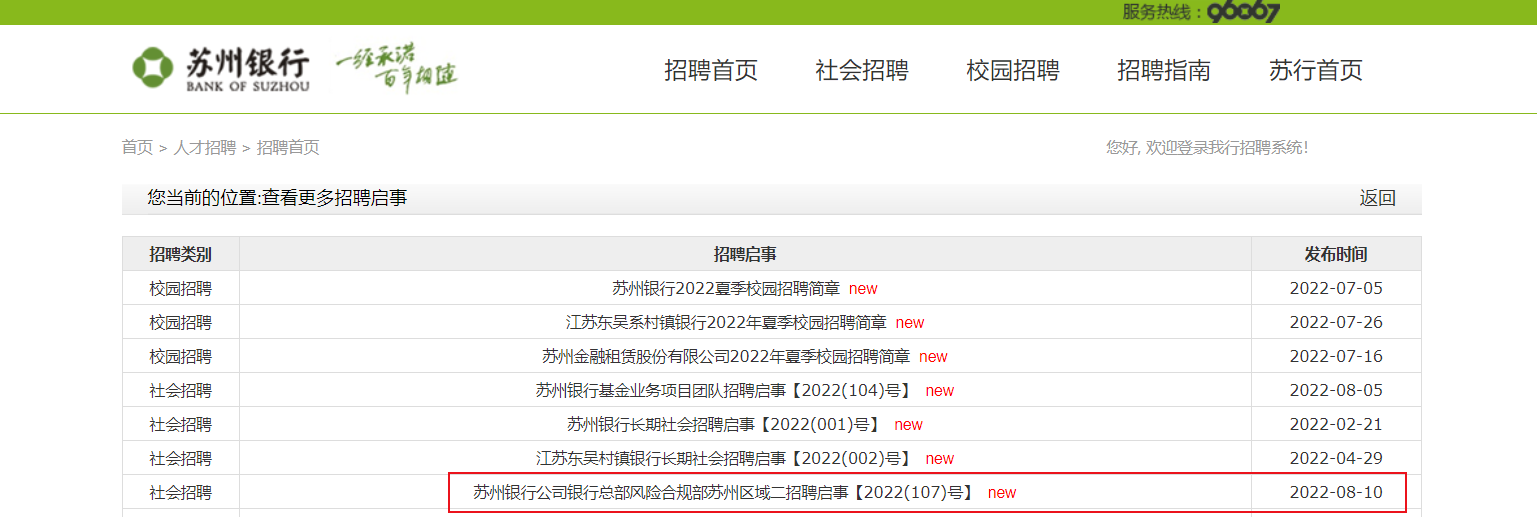Open the 招聘指南 menu item
1537x517 pixels.
[x=1164, y=70]
